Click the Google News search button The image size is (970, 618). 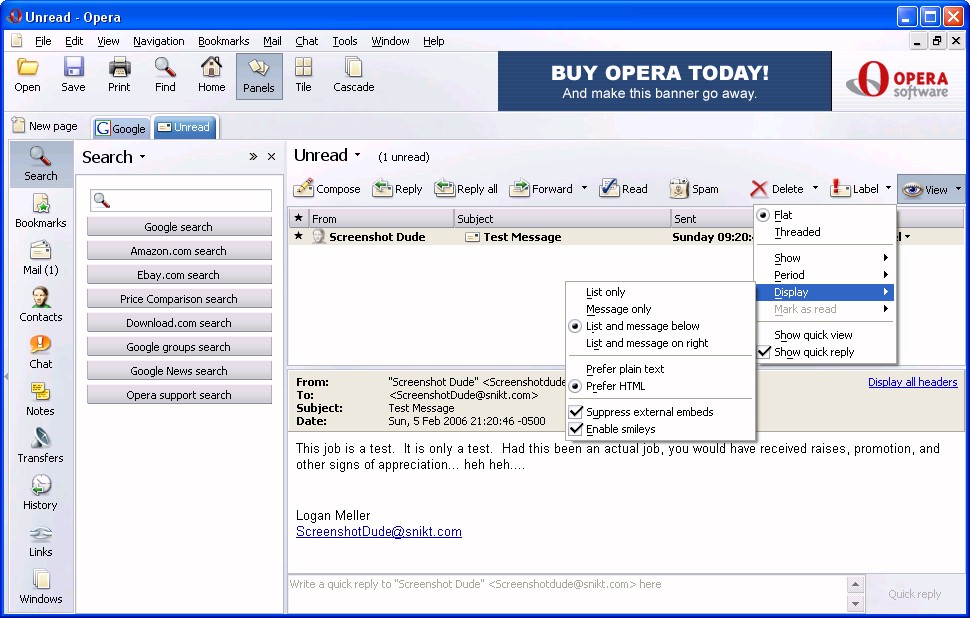pyautogui.click(x=179, y=371)
